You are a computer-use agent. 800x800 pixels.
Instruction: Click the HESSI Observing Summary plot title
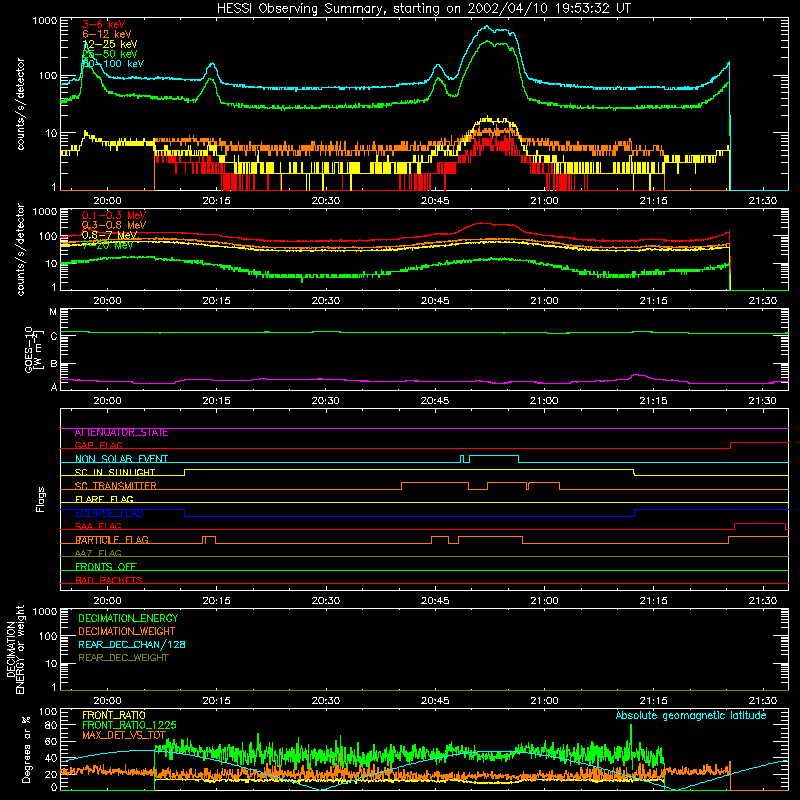pos(424,9)
